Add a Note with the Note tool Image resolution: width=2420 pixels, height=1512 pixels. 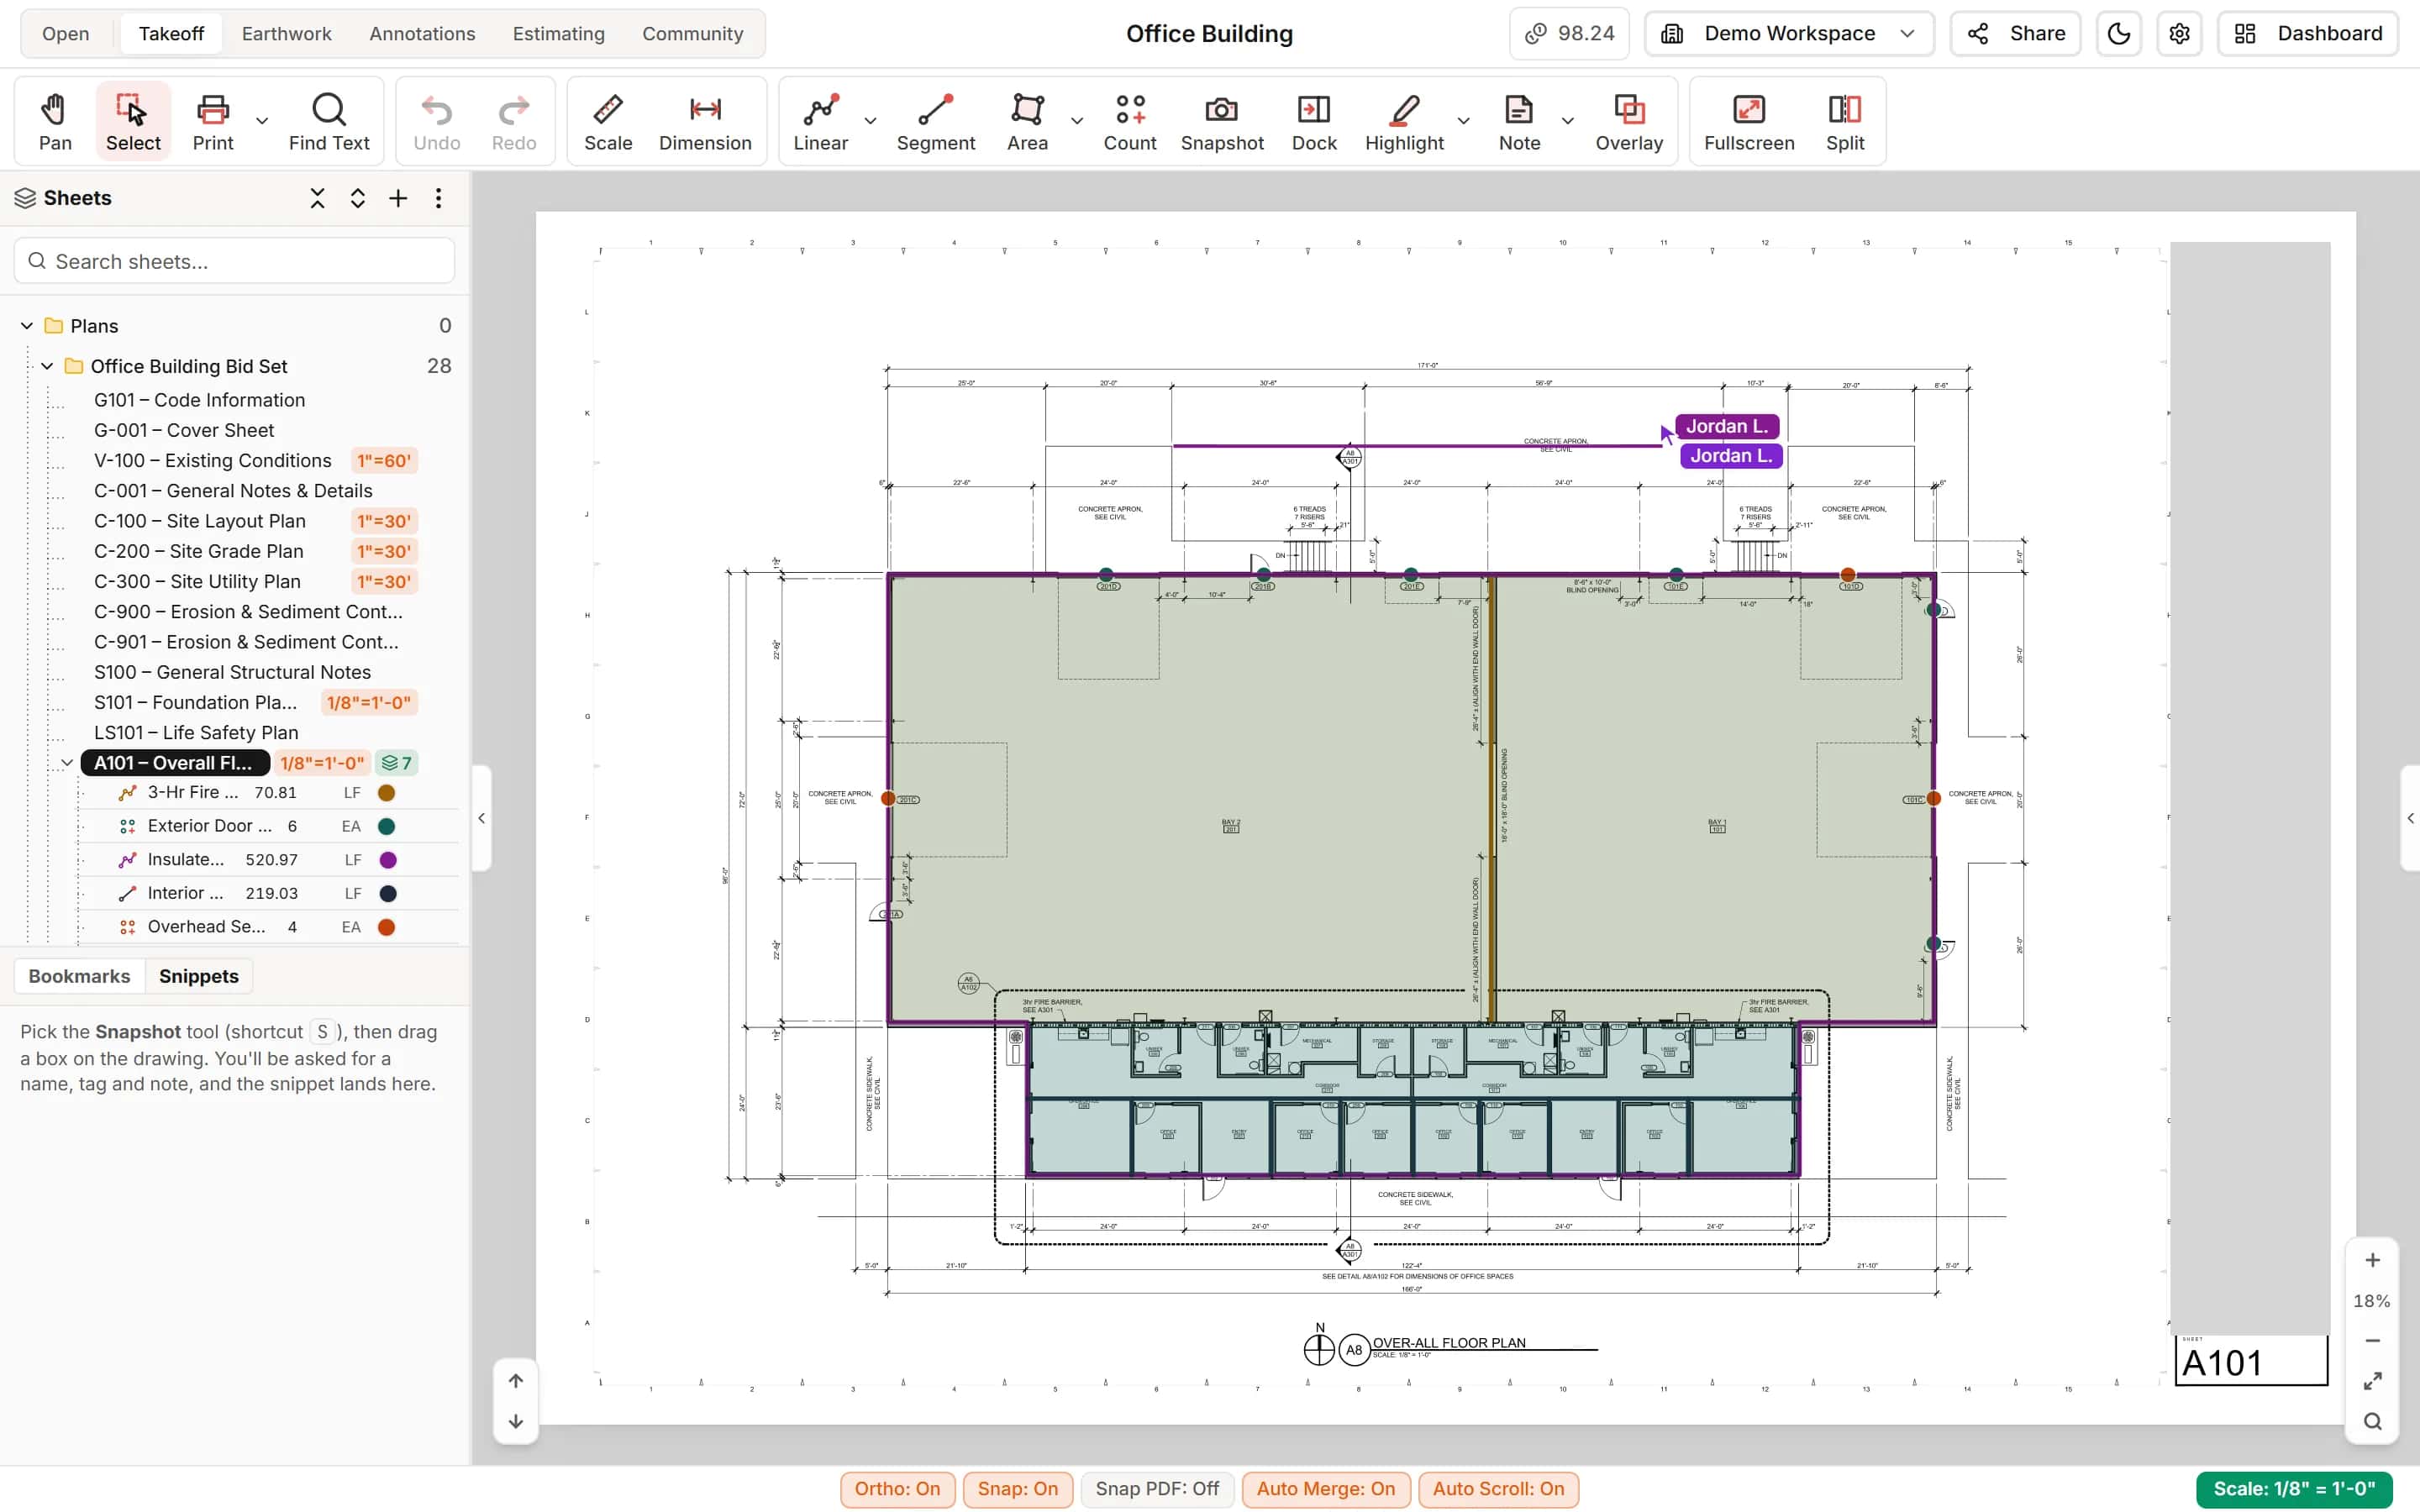[1519, 122]
